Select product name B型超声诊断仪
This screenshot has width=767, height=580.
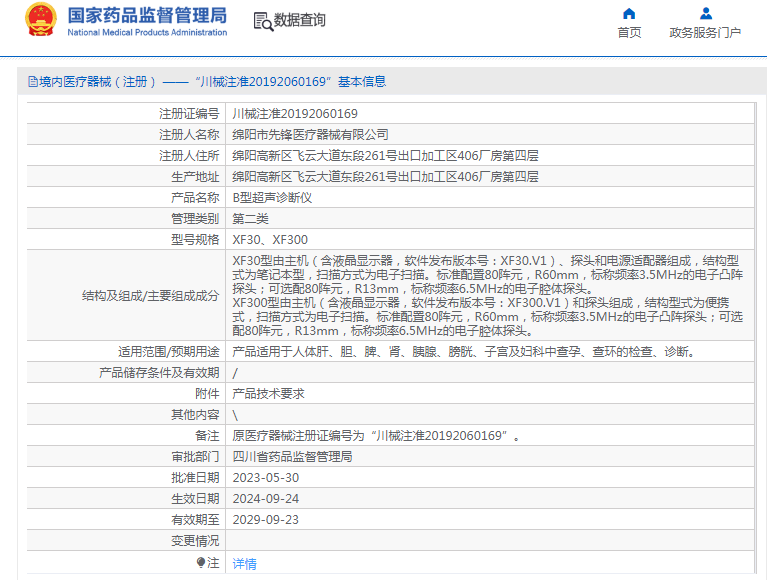click(272, 198)
